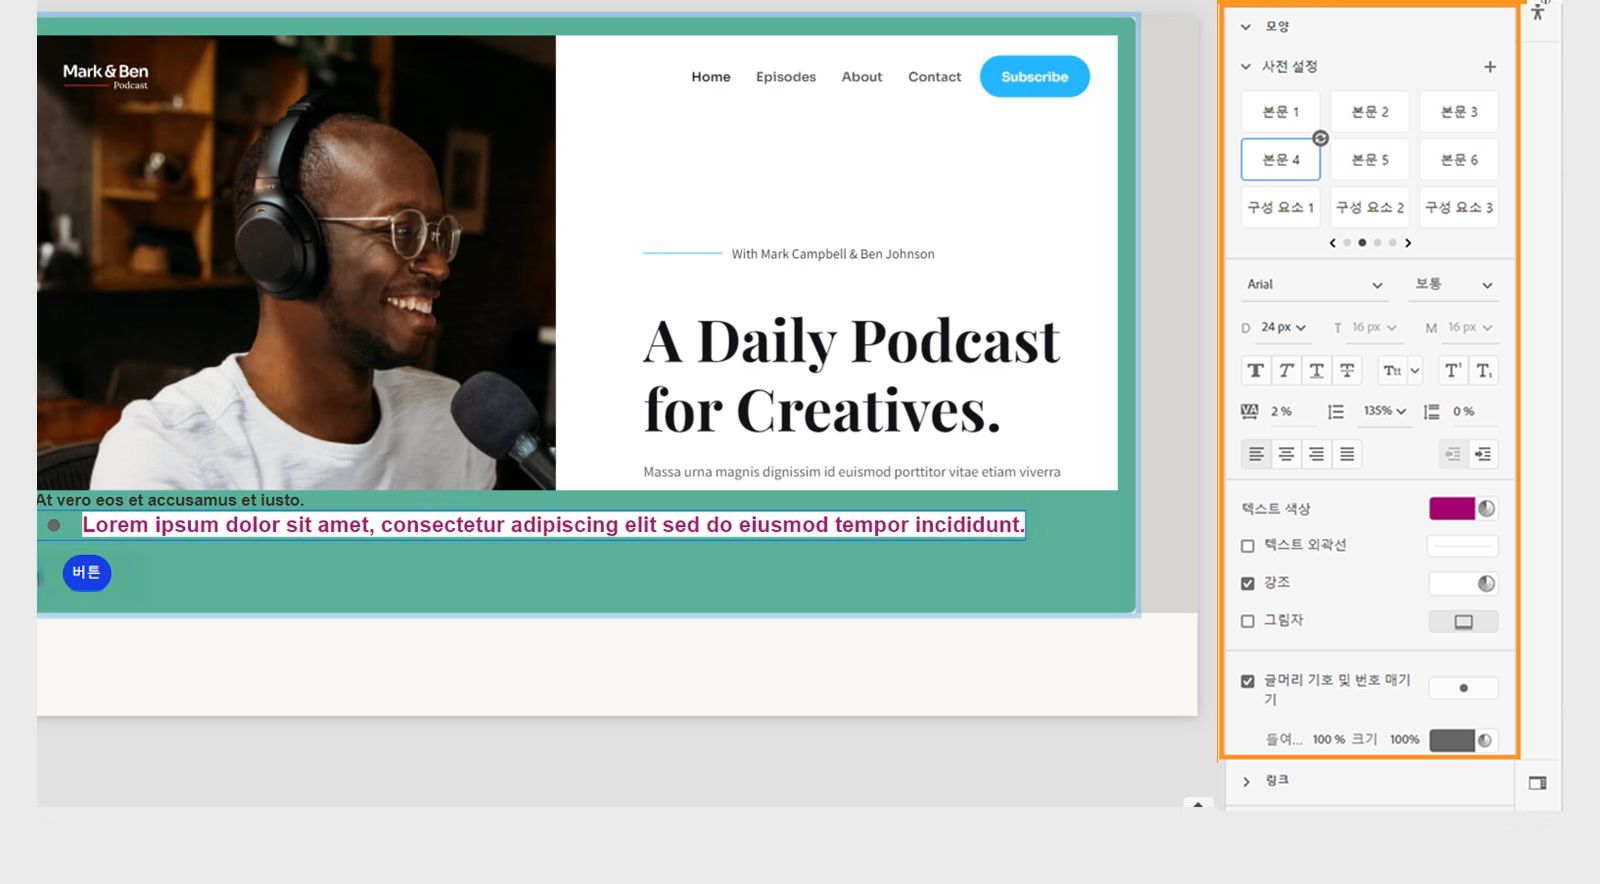The image size is (1600, 884).
Task: Align text to the left
Action: click(1256, 454)
